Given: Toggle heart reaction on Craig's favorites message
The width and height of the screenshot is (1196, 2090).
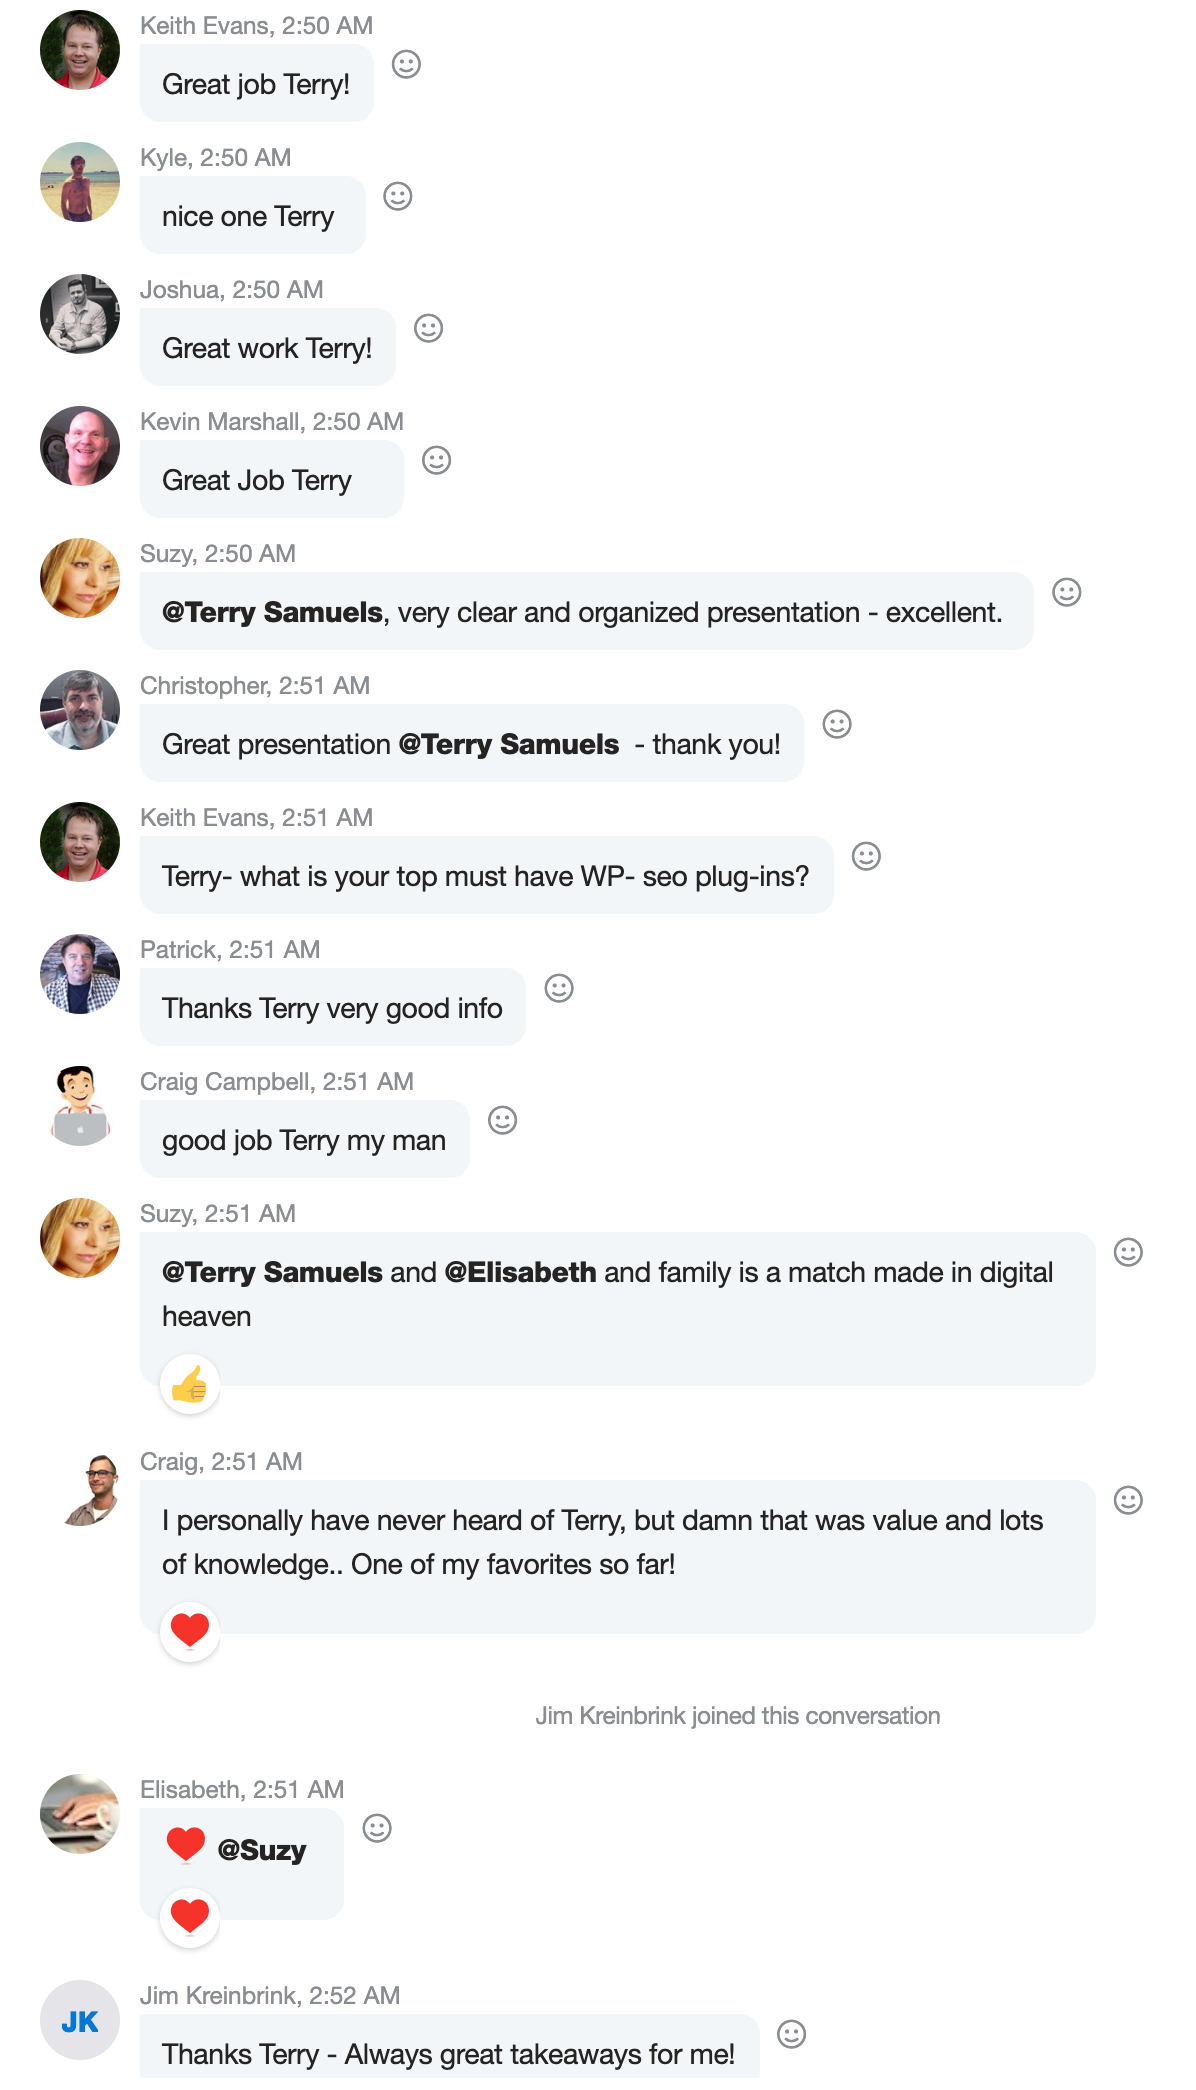Looking at the screenshot, I should 190,1631.
